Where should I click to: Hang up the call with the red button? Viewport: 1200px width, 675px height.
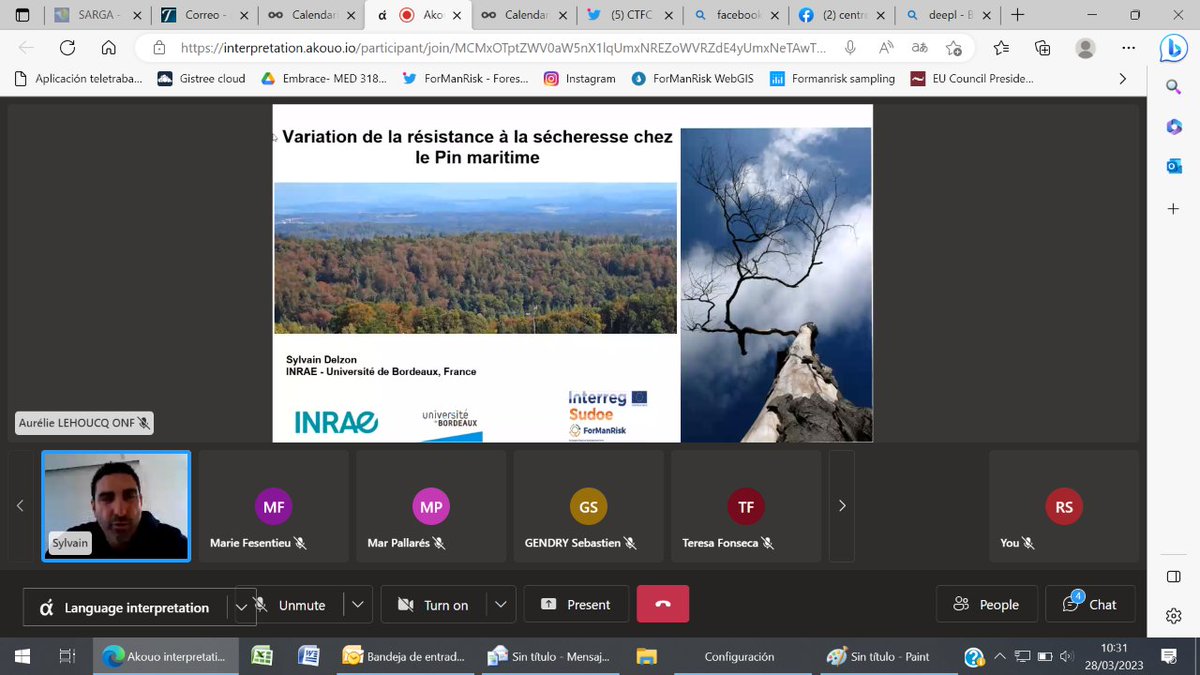click(x=663, y=604)
